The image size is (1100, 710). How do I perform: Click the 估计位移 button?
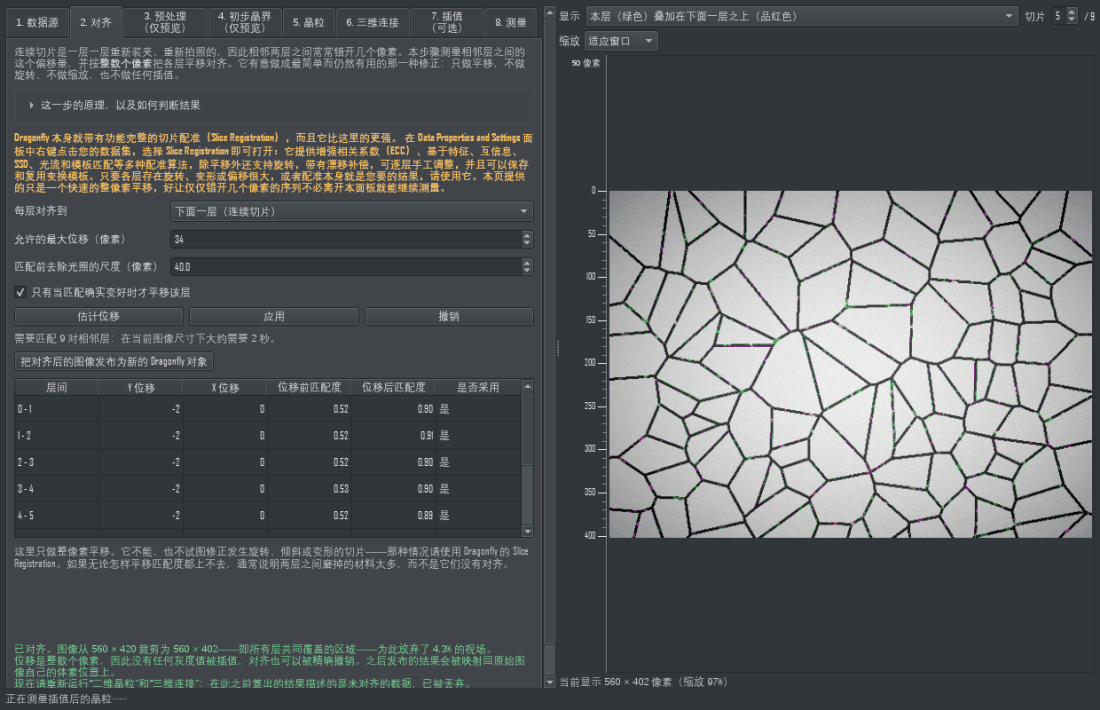99,316
